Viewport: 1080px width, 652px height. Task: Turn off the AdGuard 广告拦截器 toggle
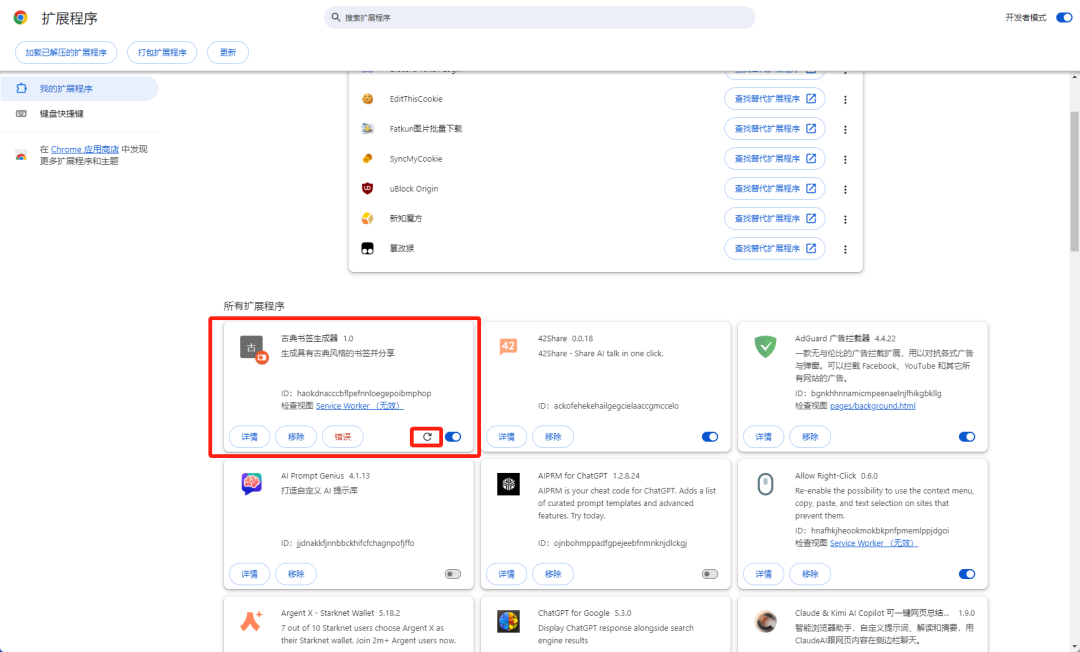click(966, 437)
